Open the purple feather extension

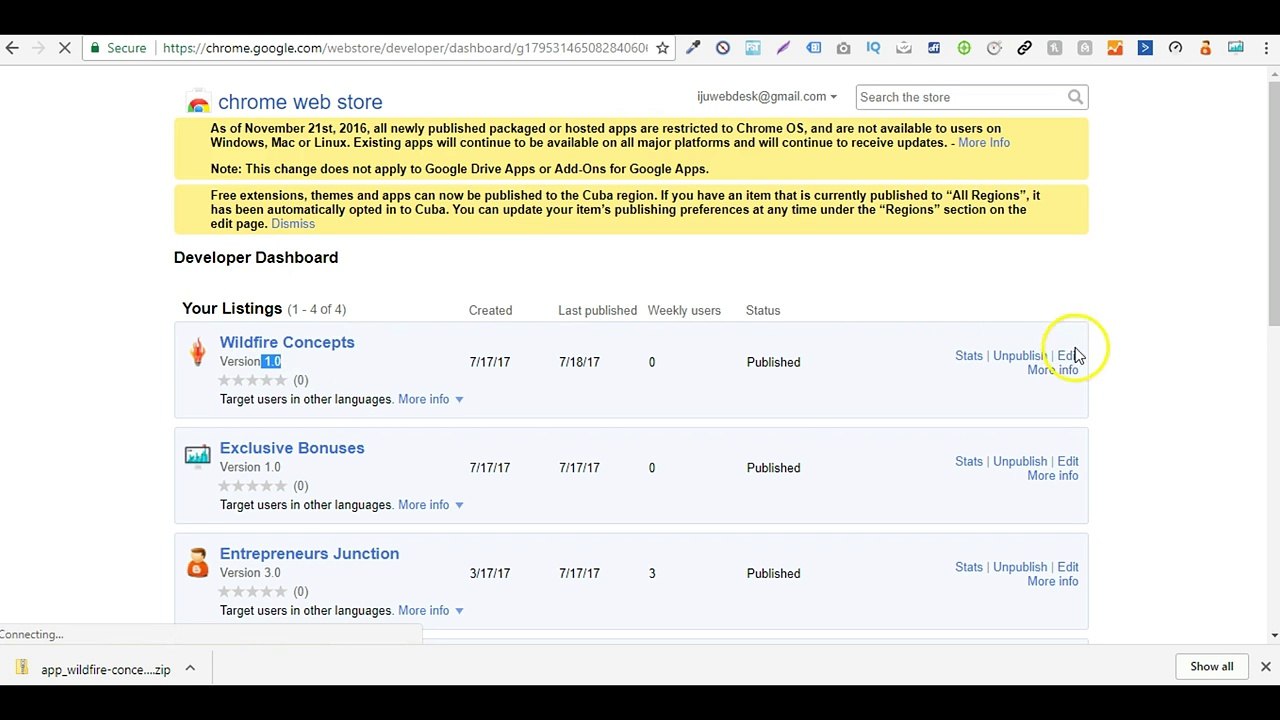[783, 48]
